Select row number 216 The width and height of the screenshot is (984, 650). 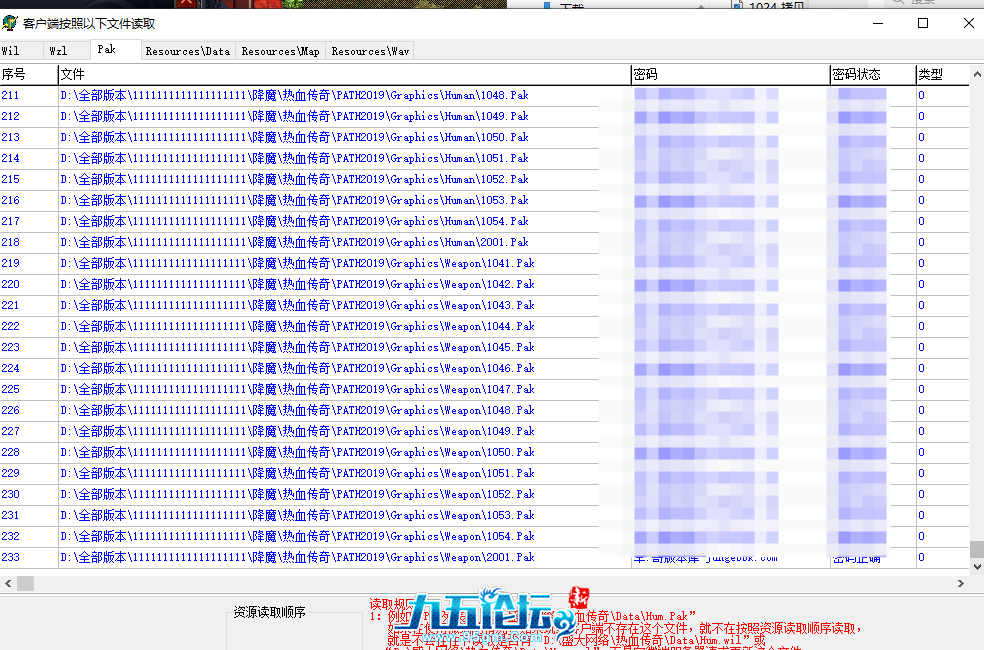10,201
